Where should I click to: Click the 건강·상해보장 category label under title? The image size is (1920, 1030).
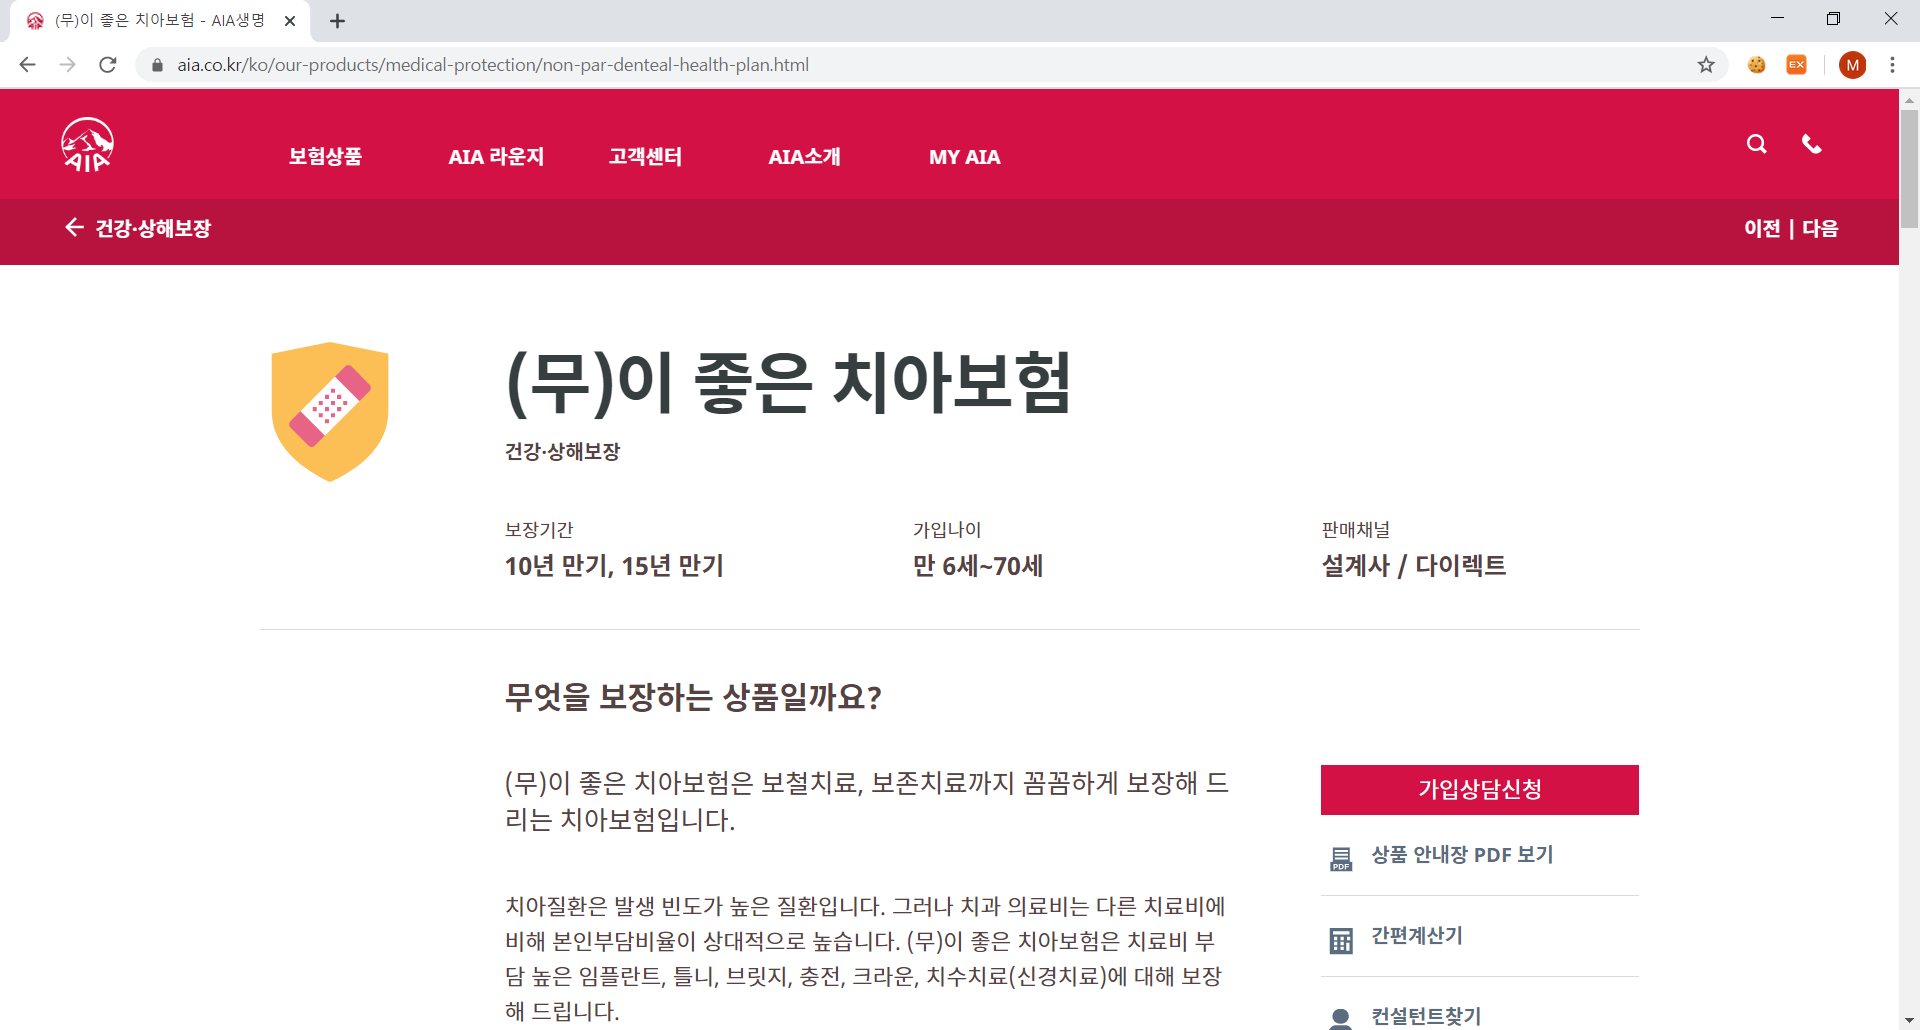[x=562, y=451]
